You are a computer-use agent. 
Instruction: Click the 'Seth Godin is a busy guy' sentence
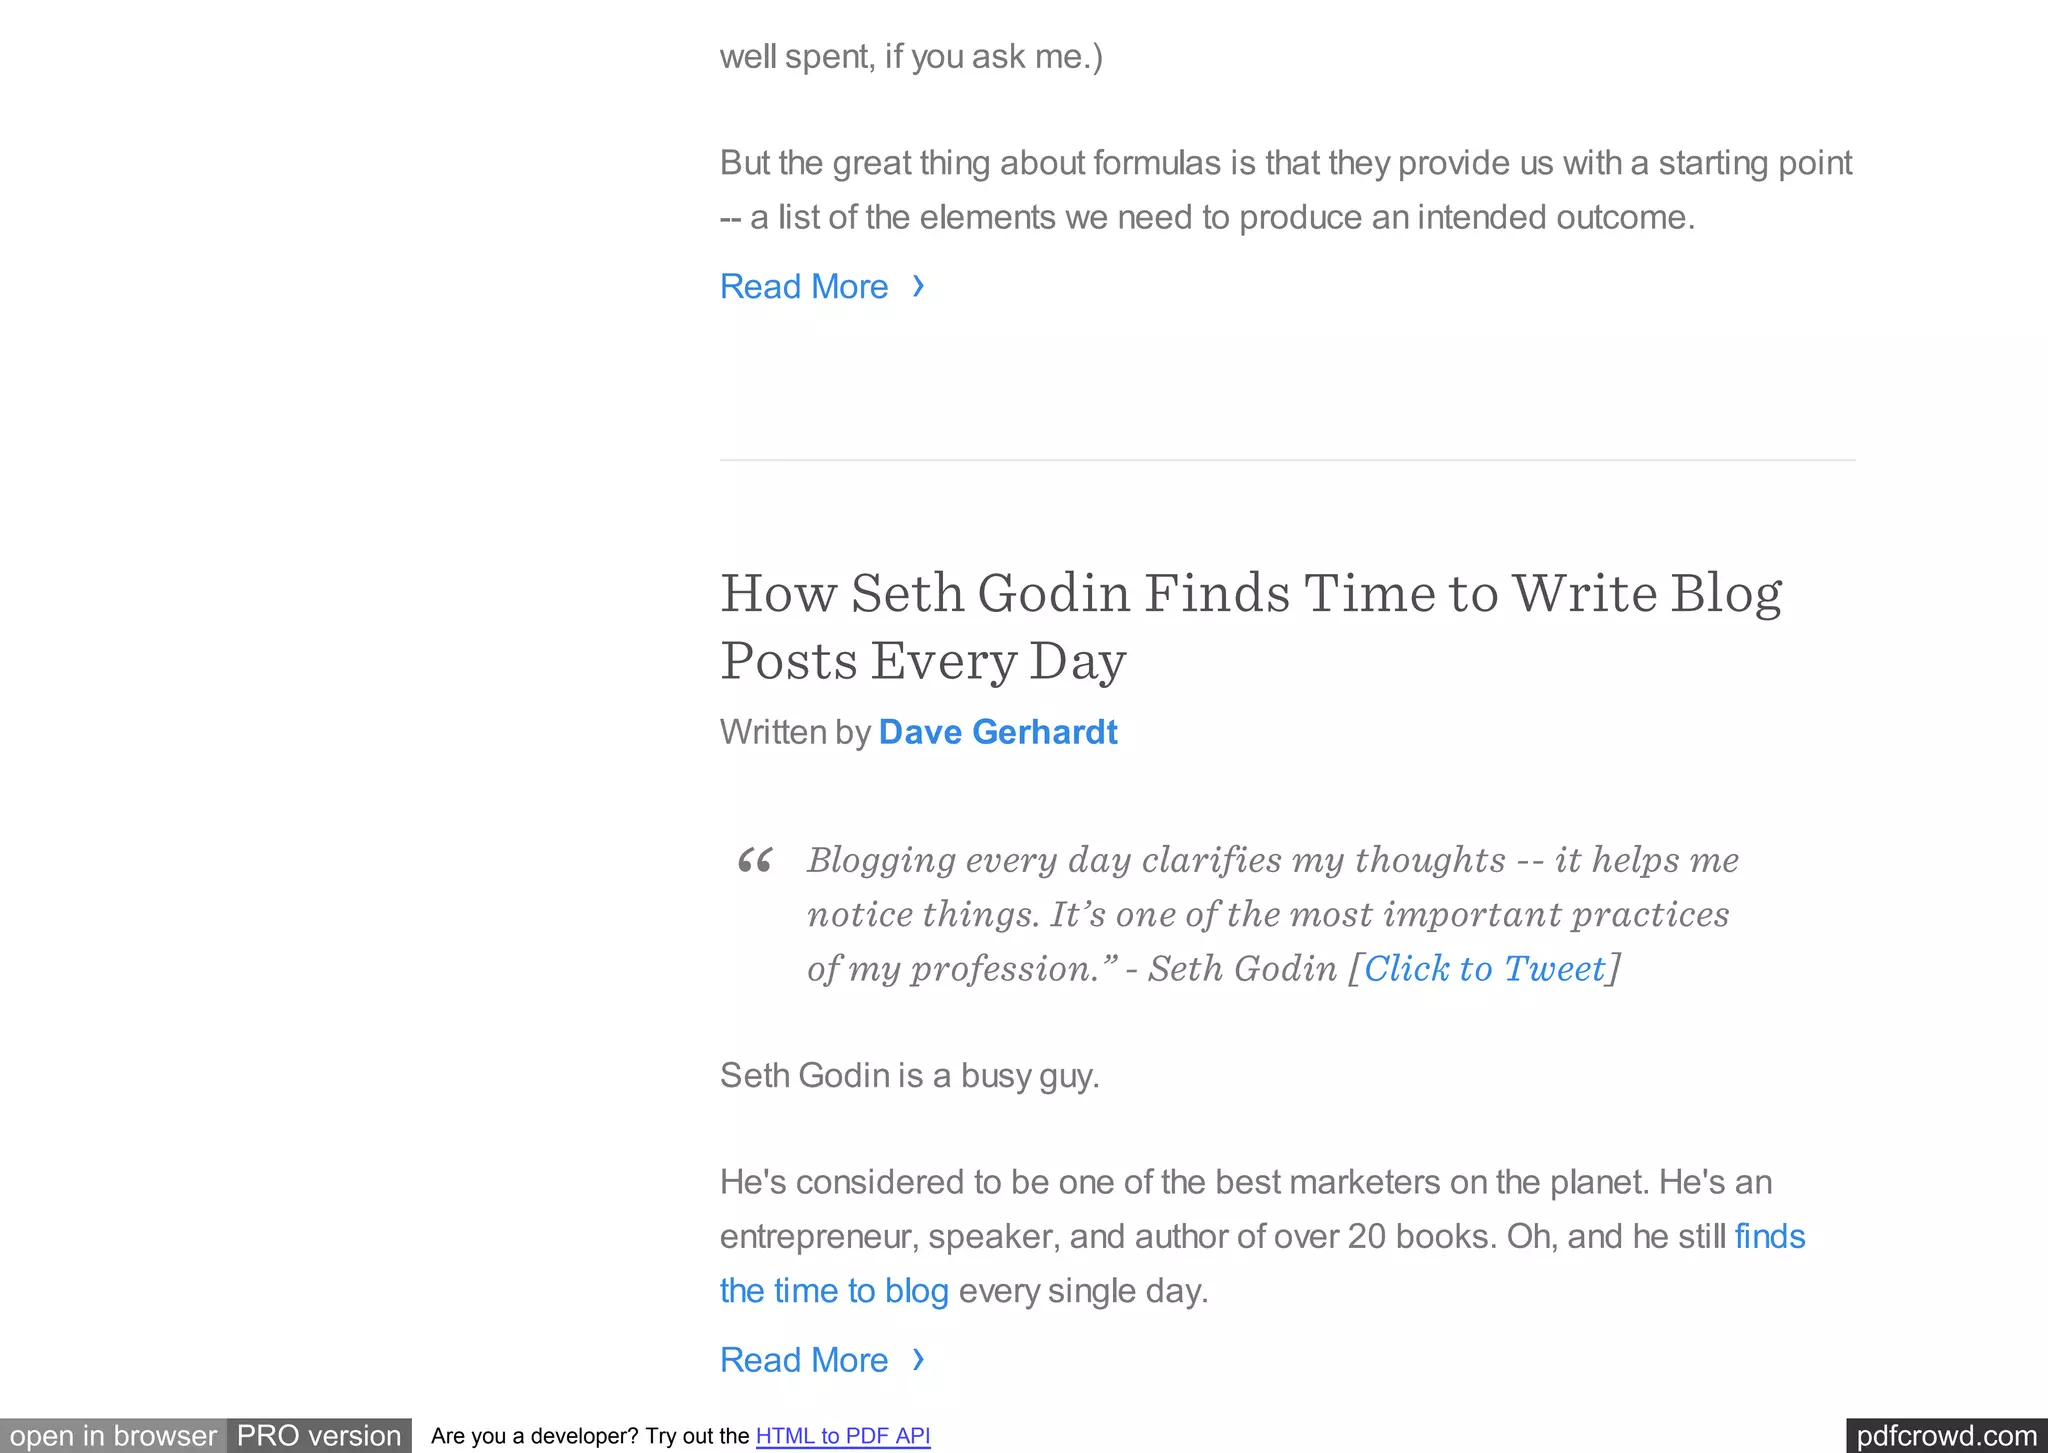(x=910, y=1076)
